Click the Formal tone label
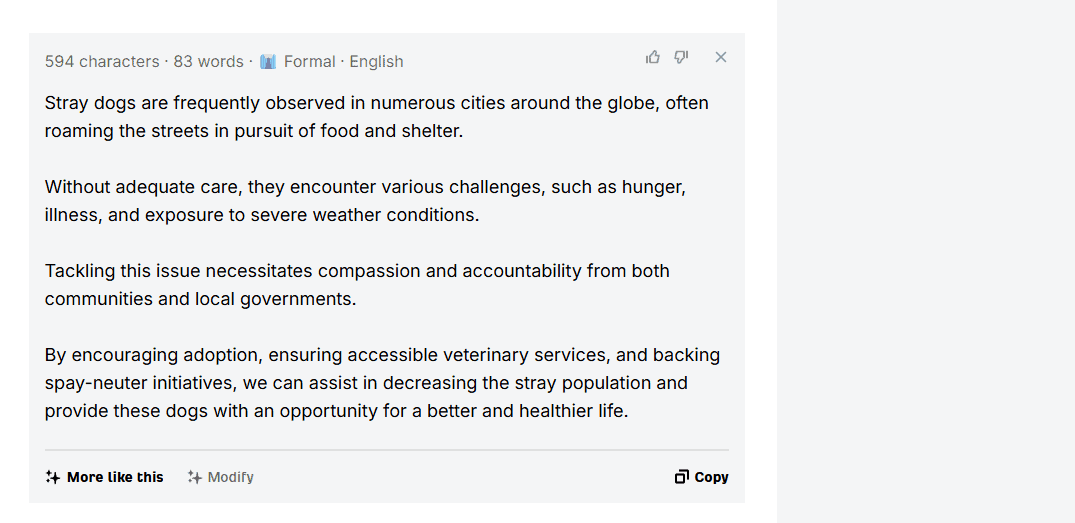Screen dimensions: 1075x523 click(x=310, y=62)
